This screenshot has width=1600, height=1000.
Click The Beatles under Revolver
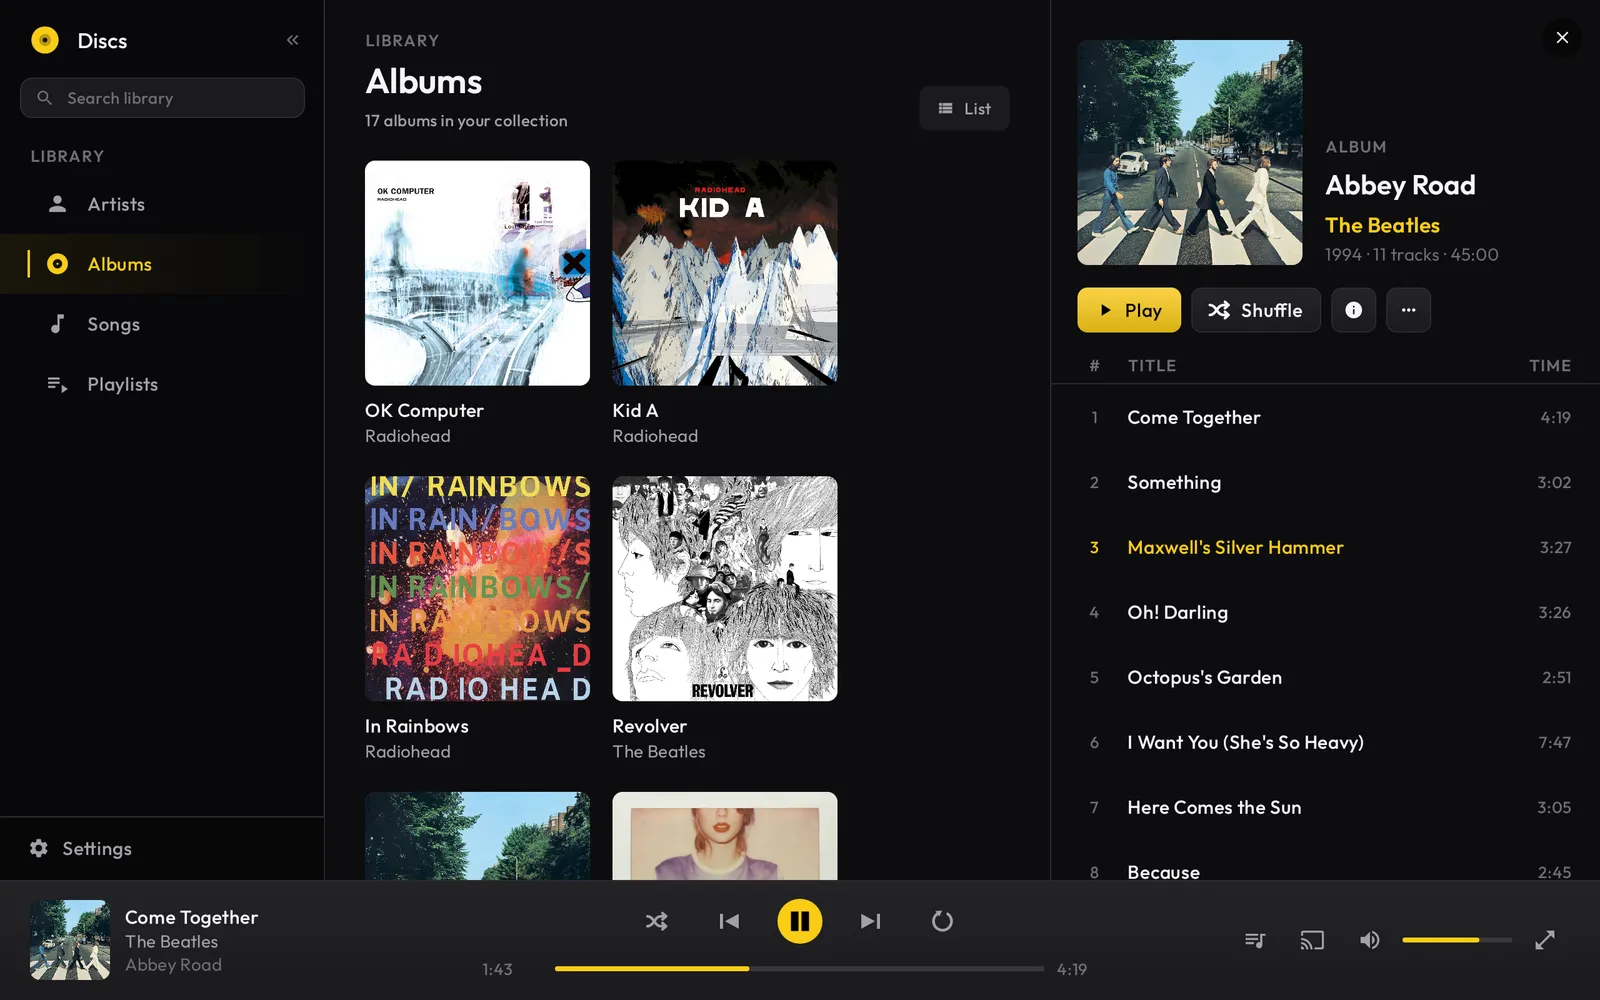pos(659,751)
